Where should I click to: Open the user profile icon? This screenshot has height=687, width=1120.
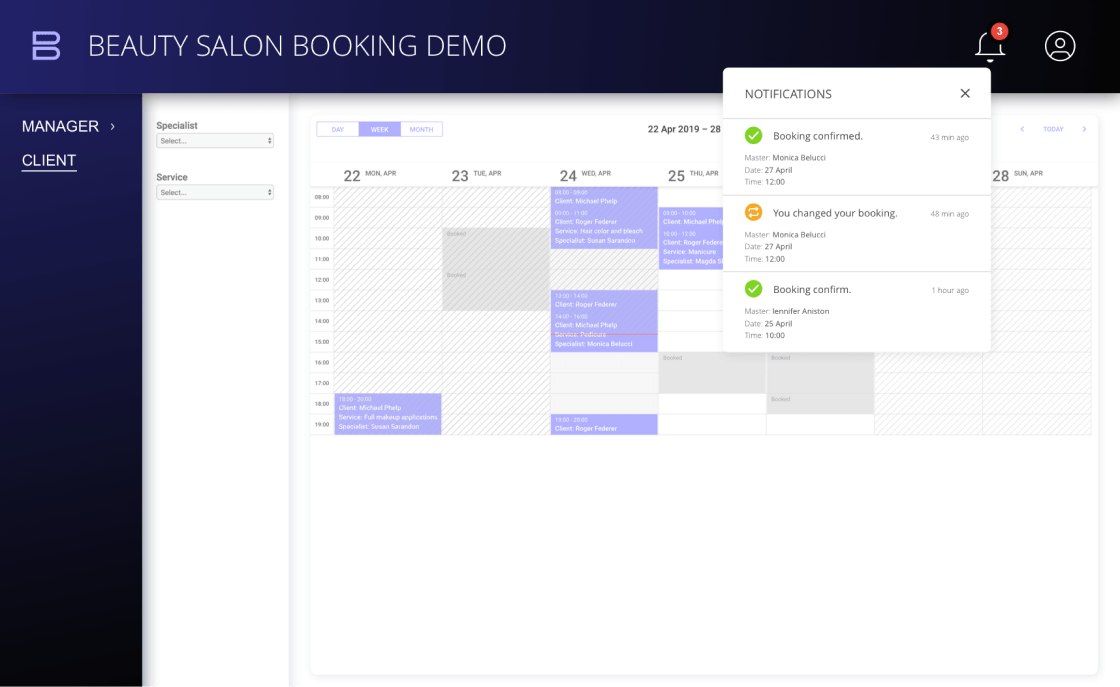click(x=1060, y=46)
